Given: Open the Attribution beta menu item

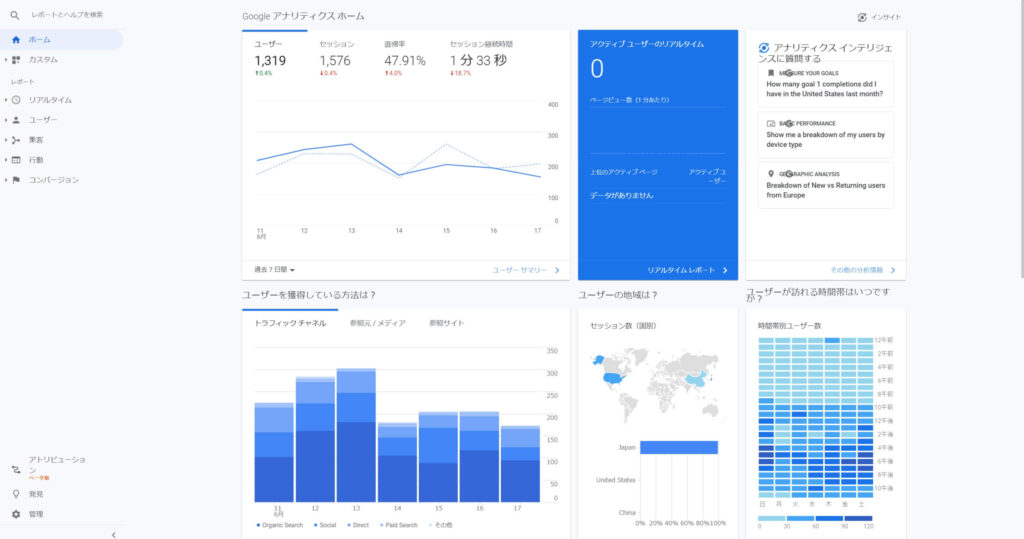Looking at the screenshot, I should pos(57,468).
